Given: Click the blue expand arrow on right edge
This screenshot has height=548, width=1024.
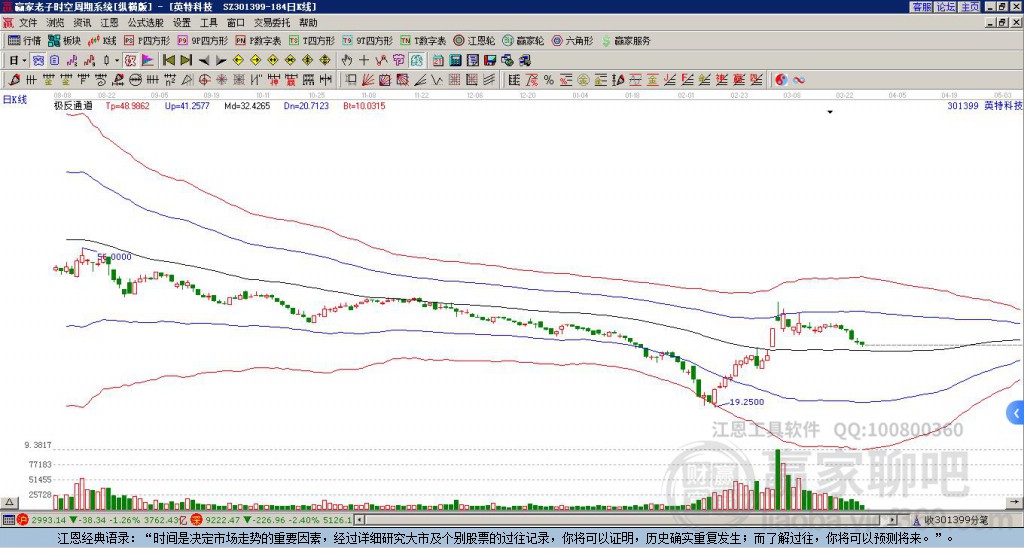Looking at the screenshot, I should coord(1016,413).
